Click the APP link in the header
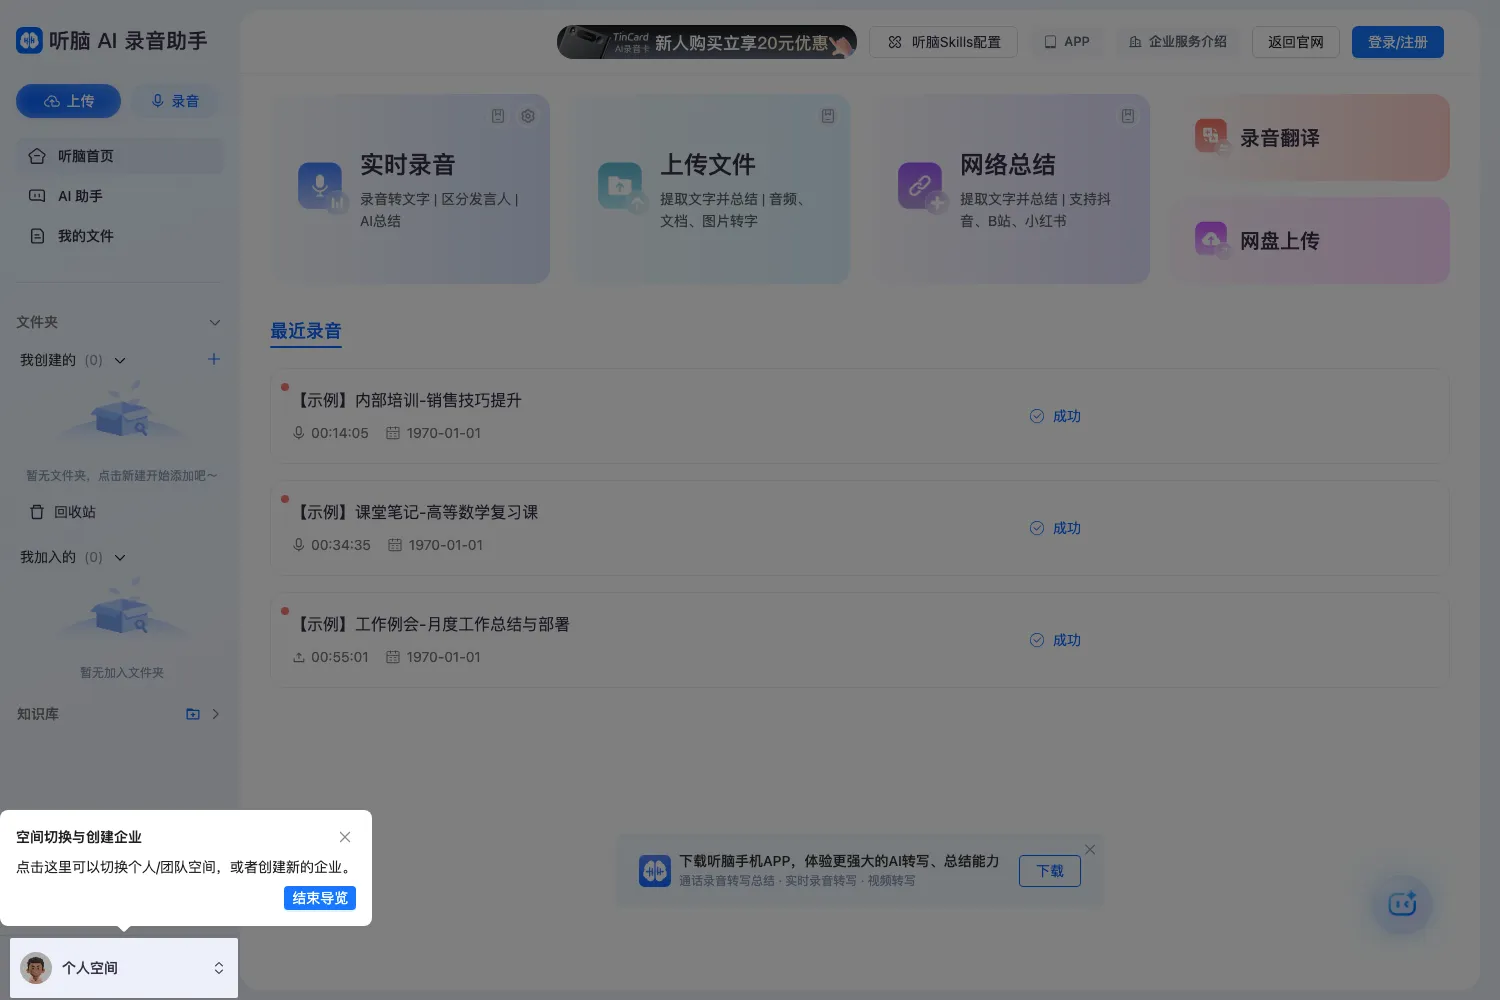The width and height of the screenshot is (1500, 1000). pos(1067,42)
